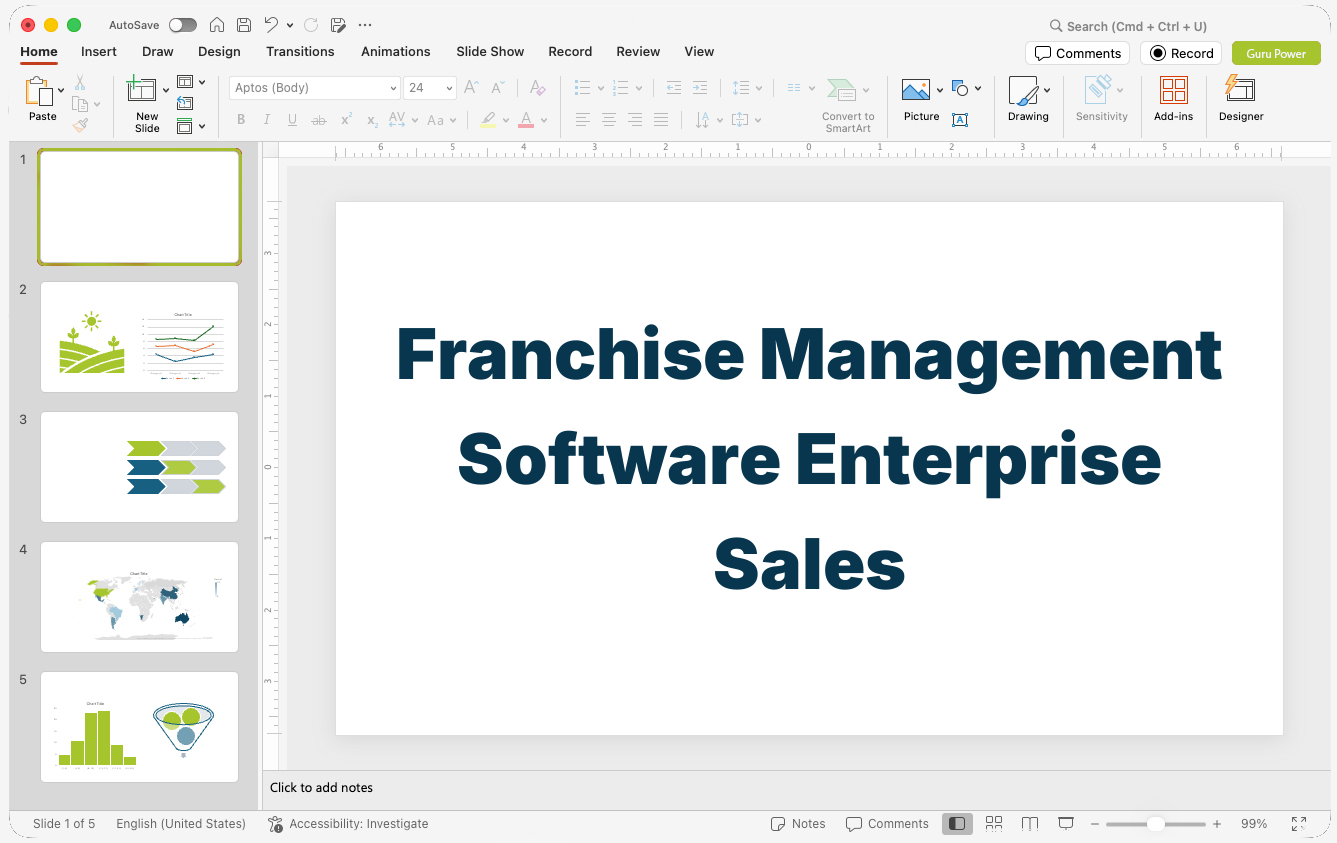Toggle Italic formatting
1337x843 pixels.
(267, 120)
